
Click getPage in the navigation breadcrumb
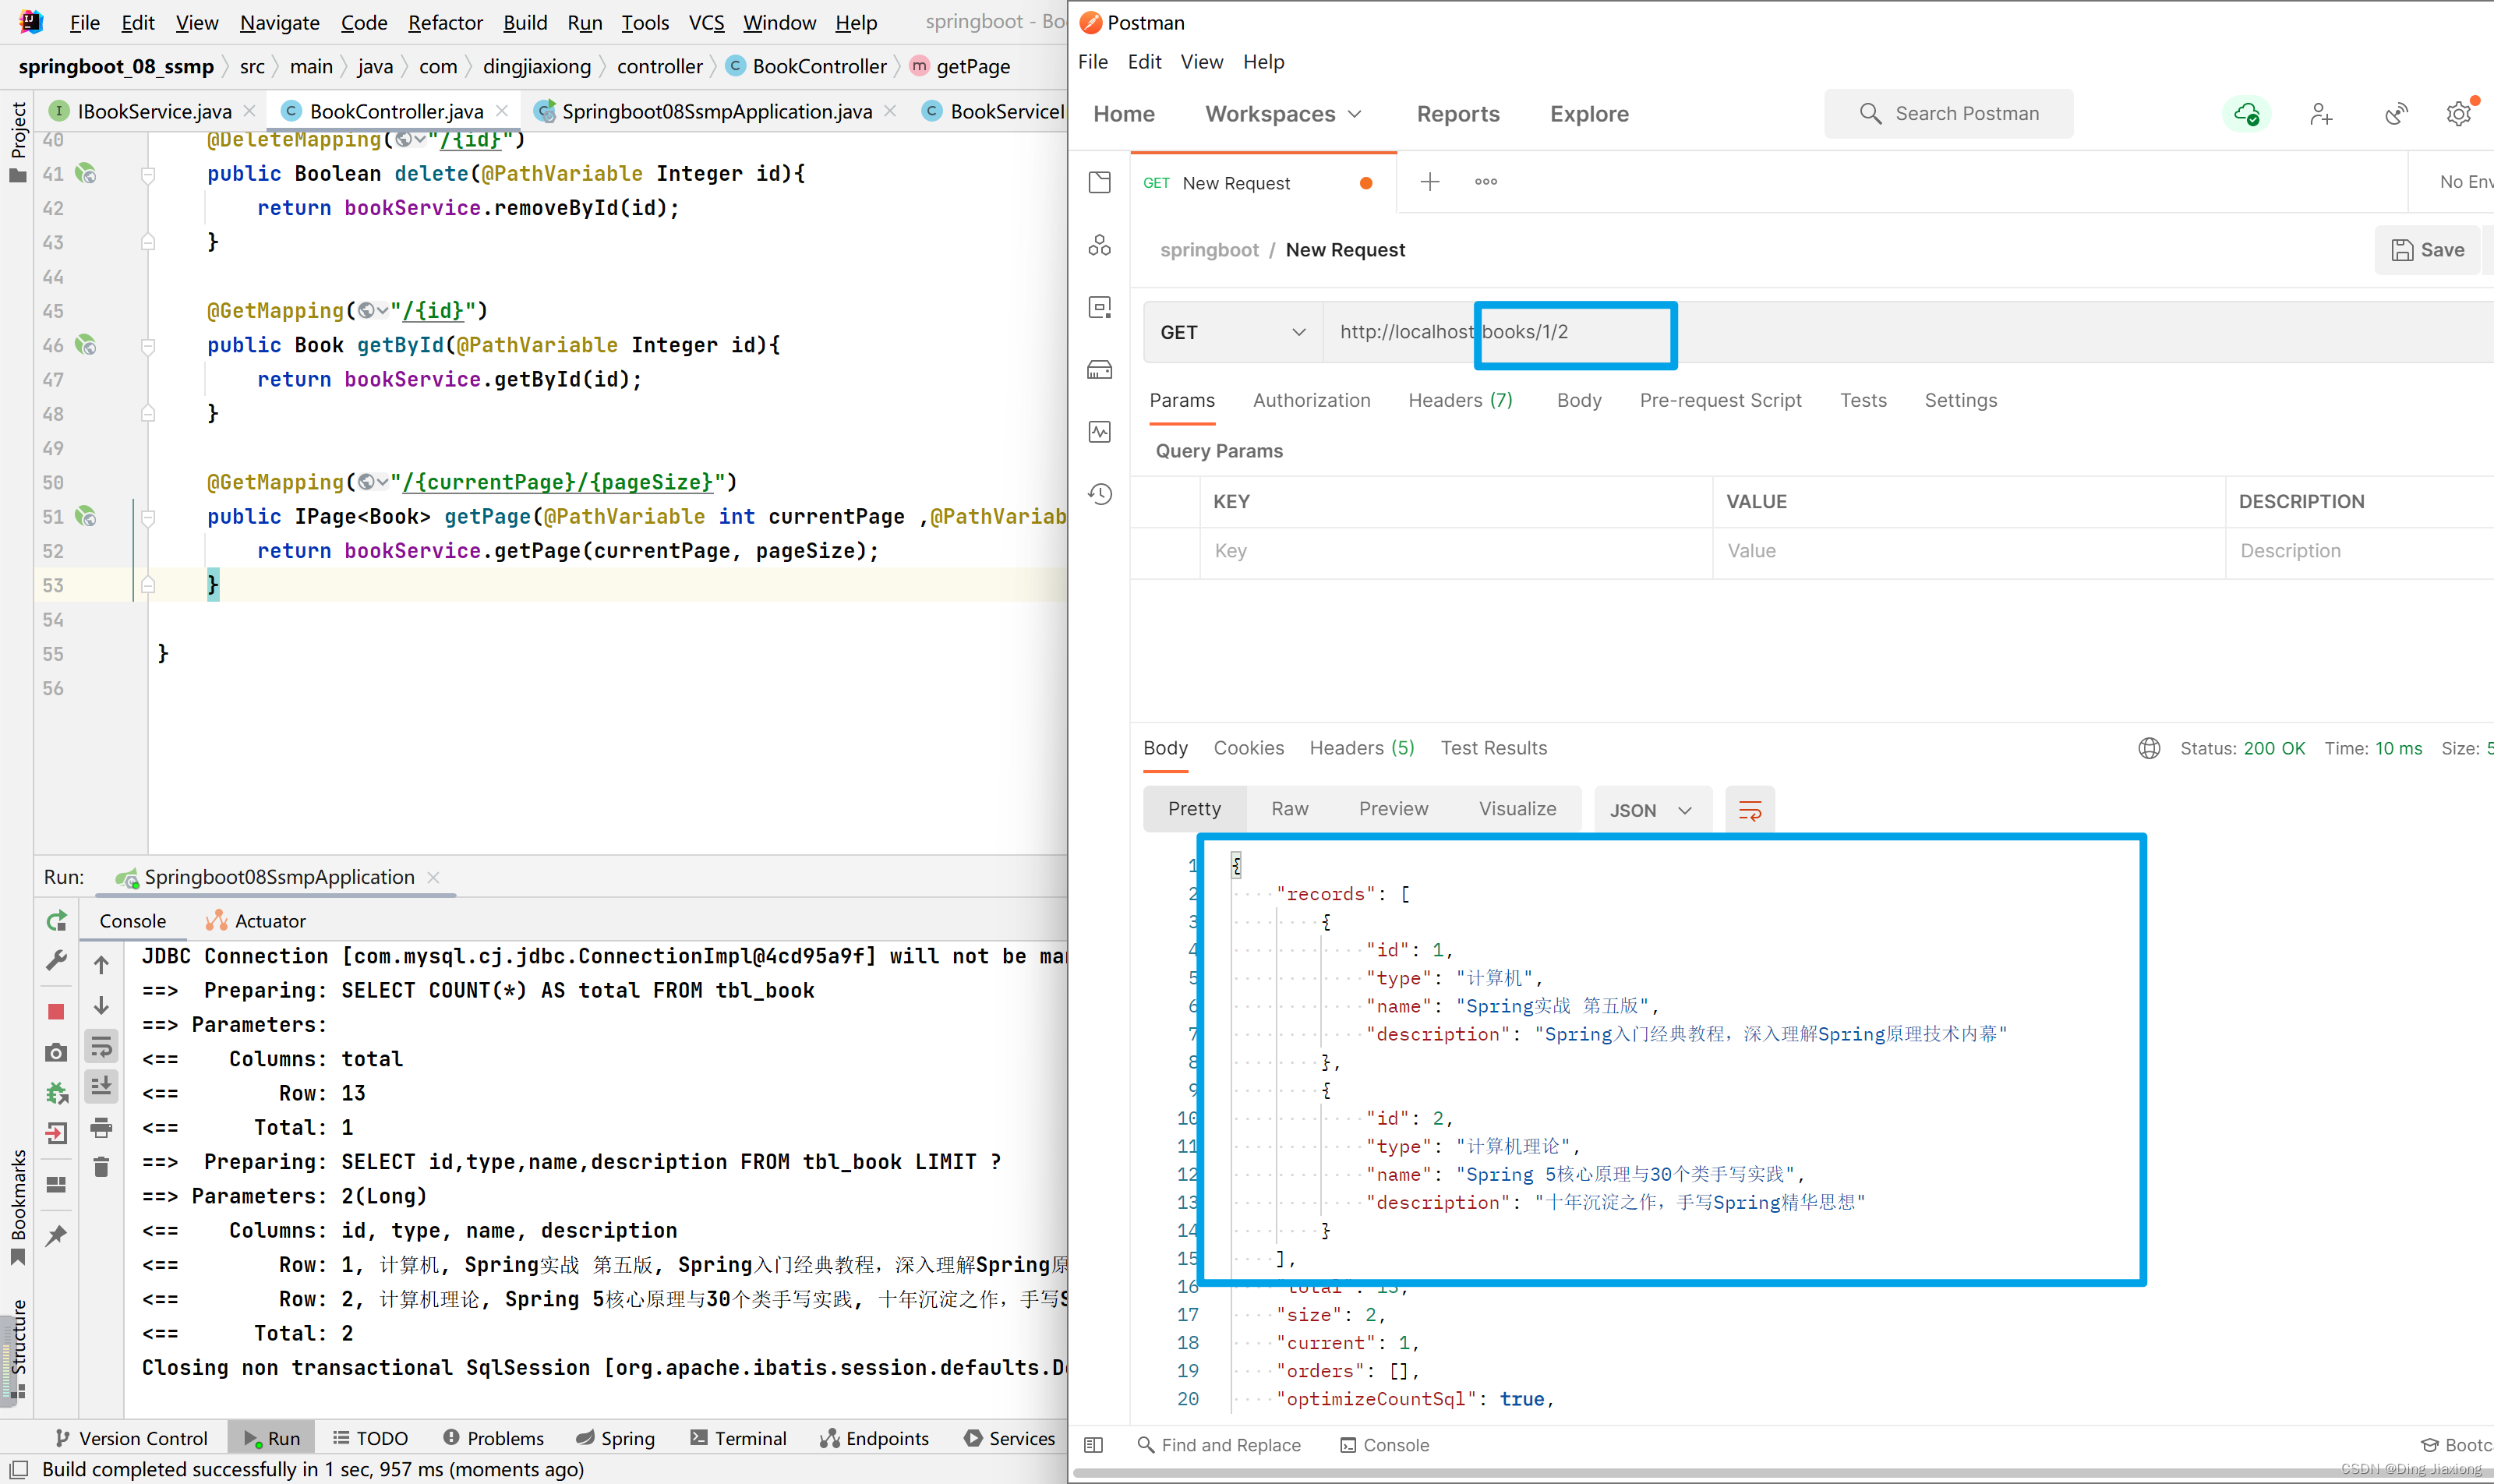coord(961,66)
